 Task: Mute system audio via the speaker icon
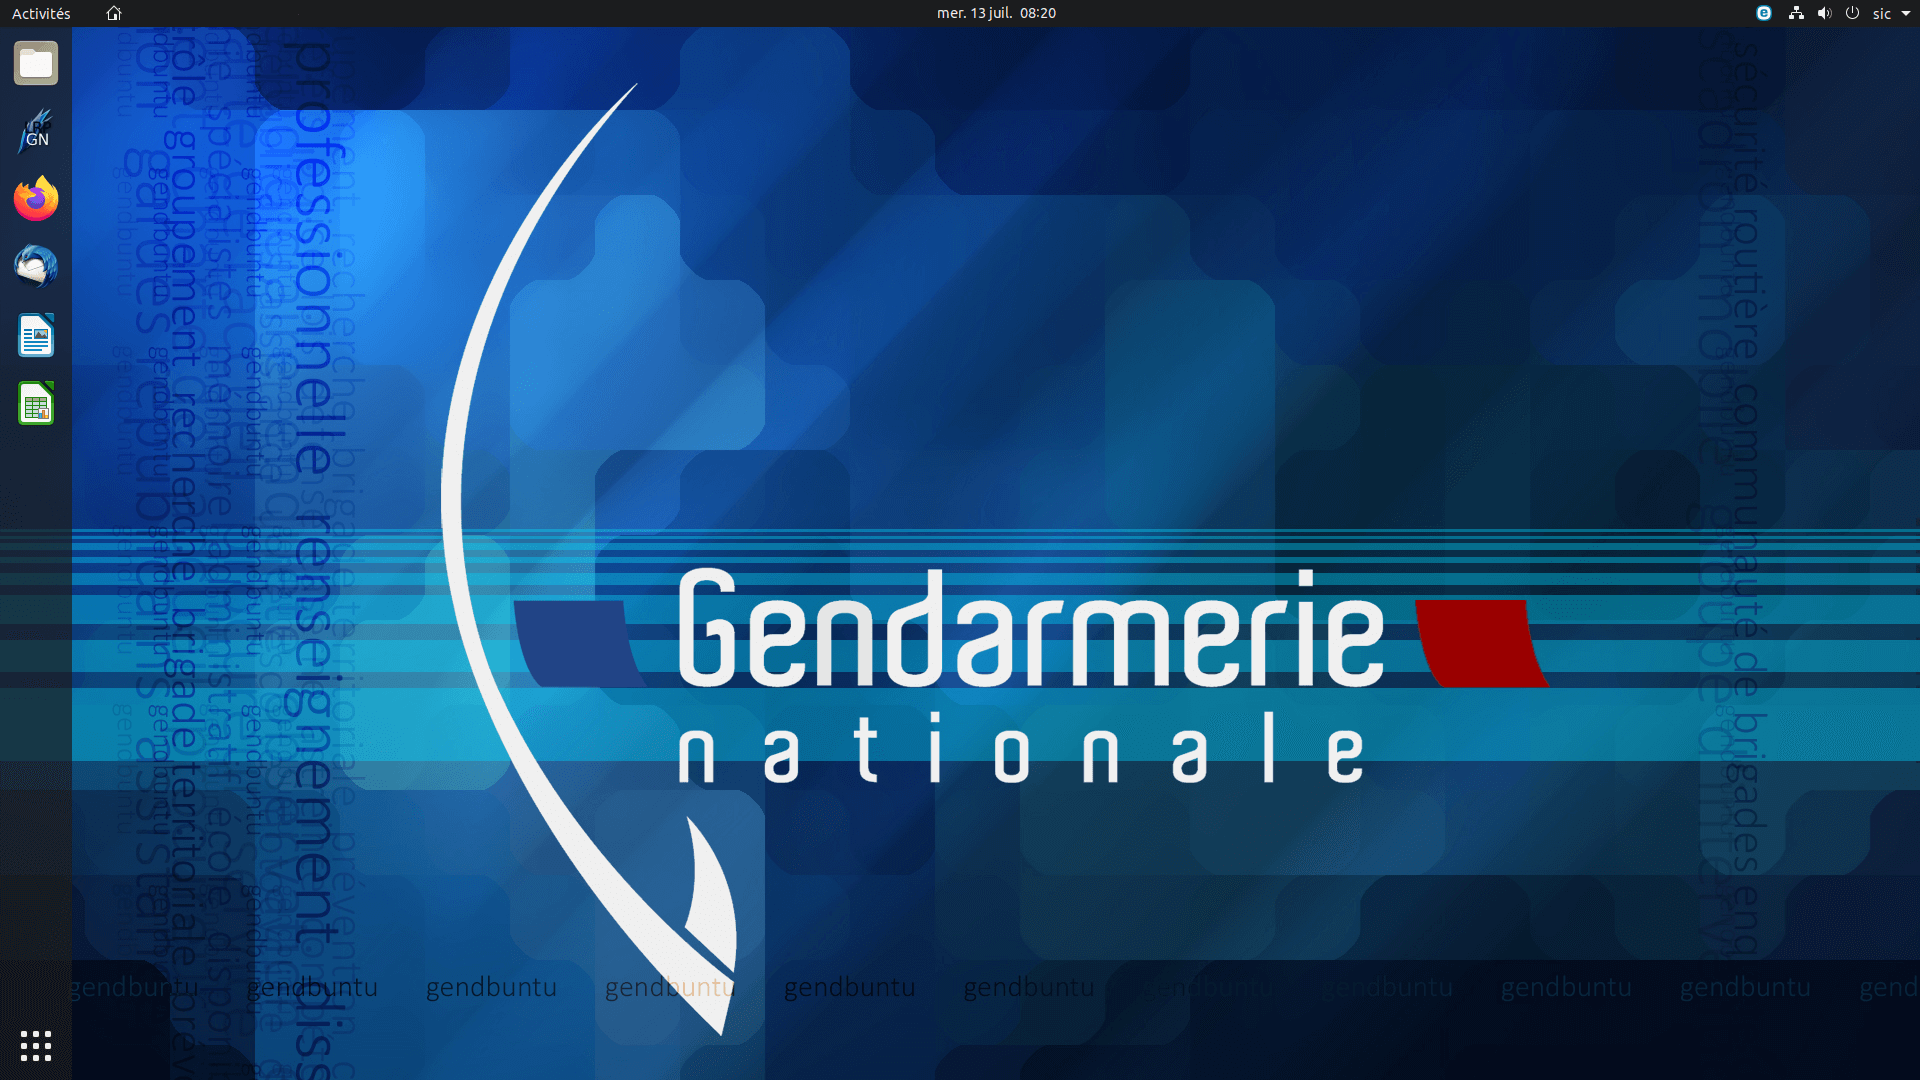(x=1824, y=13)
